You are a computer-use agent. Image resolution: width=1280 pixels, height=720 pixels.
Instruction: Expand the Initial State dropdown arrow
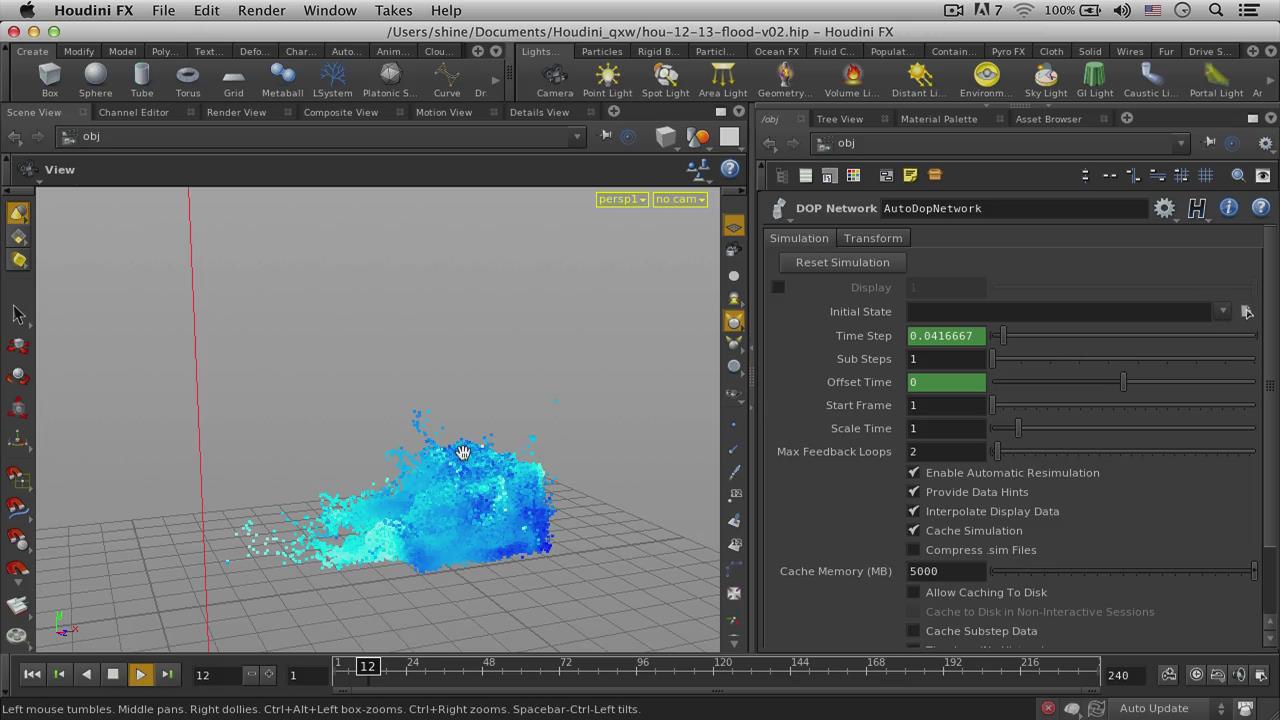click(1222, 311)
